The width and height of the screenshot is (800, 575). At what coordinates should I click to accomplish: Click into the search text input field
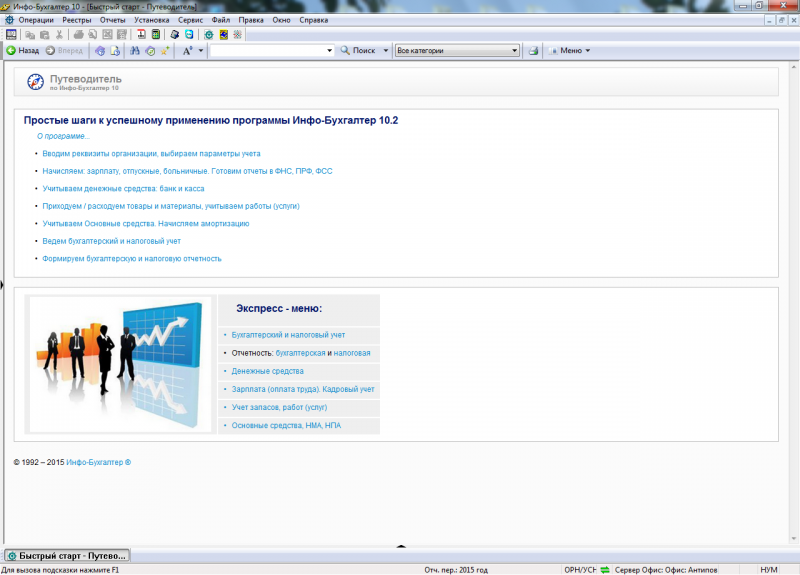tap(268, 51)
